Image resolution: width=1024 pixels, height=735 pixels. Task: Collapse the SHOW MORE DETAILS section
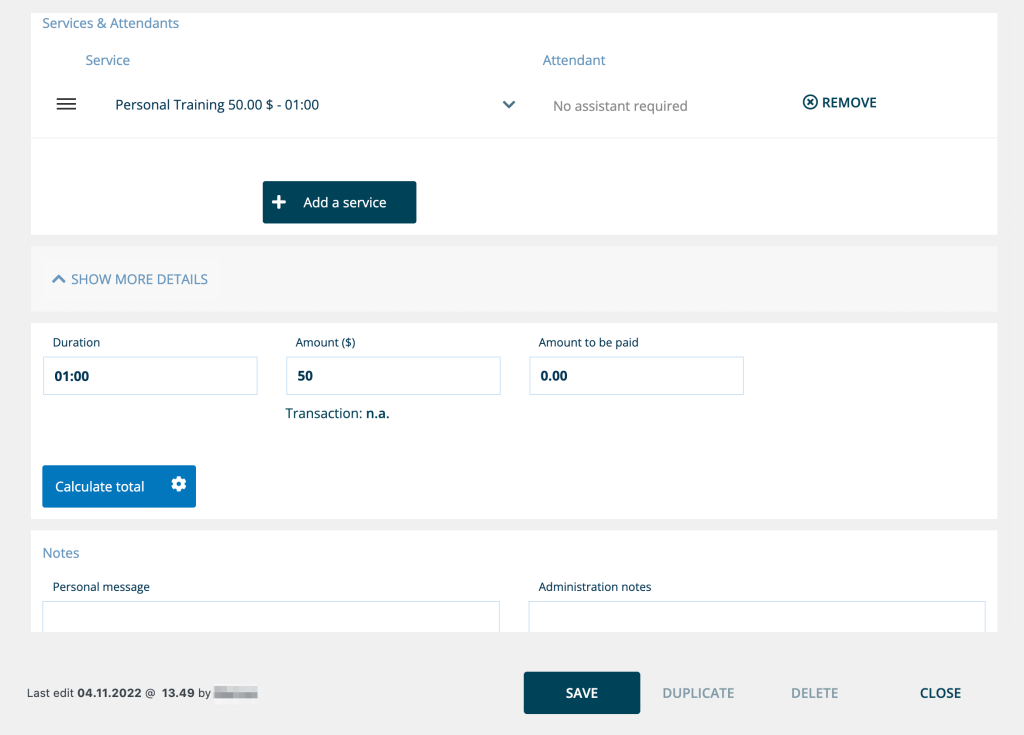[x=139, y=279]
